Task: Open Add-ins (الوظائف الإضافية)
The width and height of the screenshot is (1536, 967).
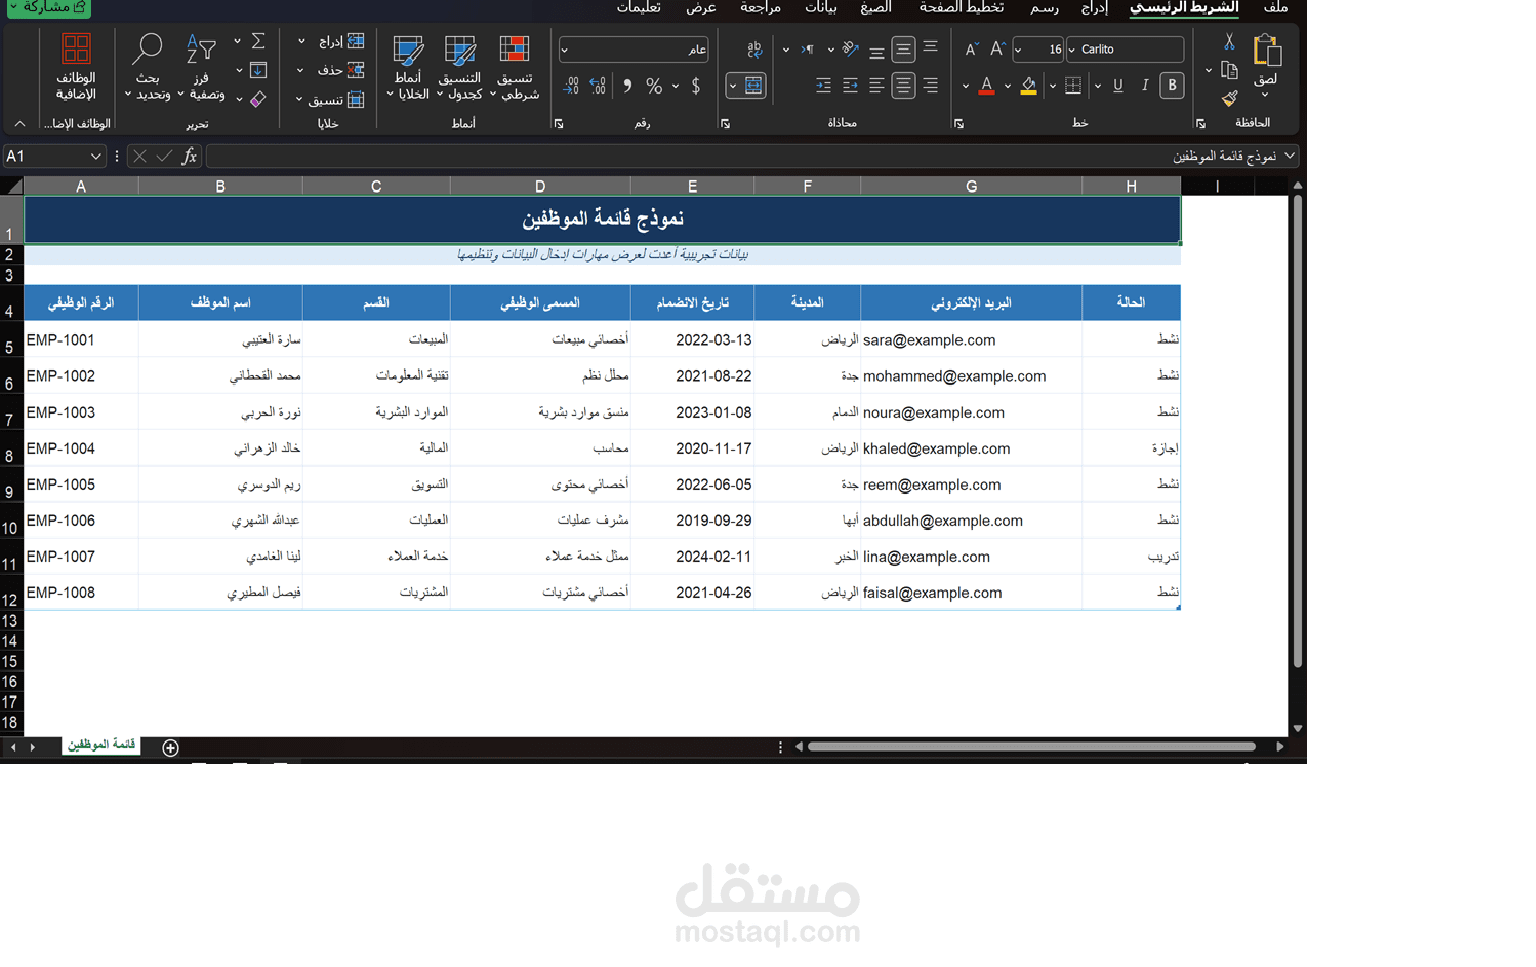Action: point(76,68)
